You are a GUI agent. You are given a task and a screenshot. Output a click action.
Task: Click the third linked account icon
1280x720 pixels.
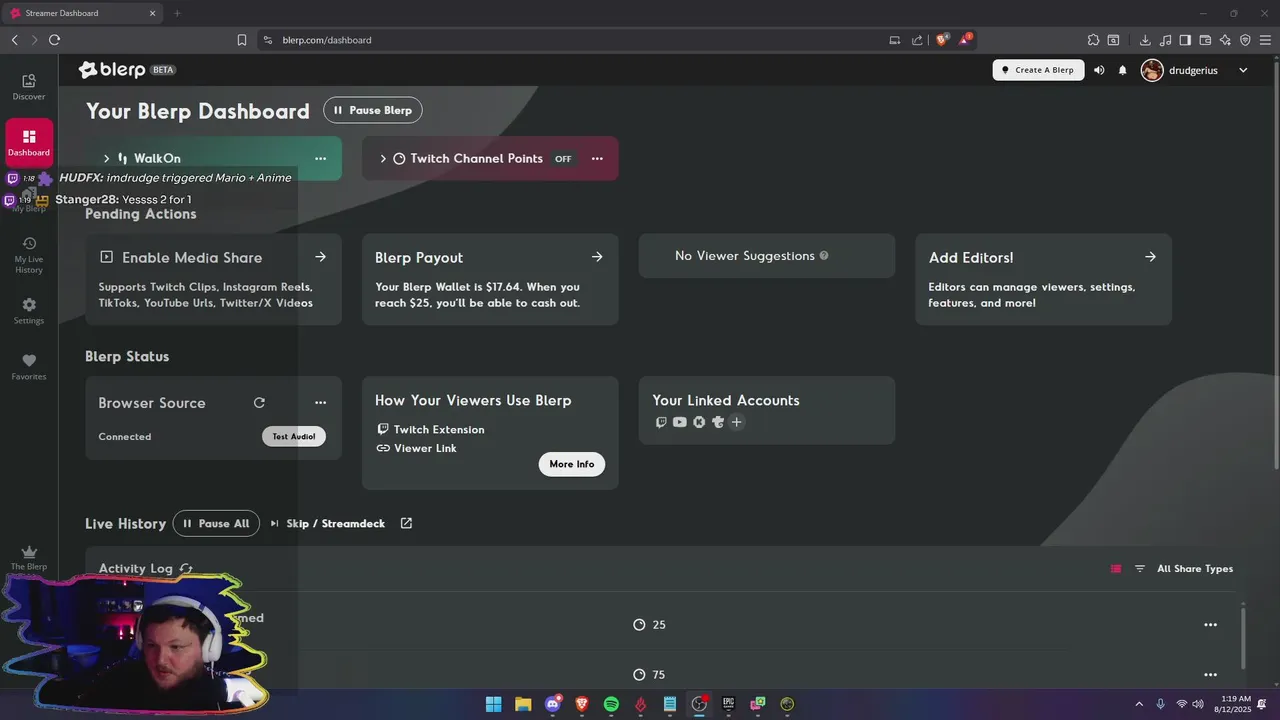(699, 422)
